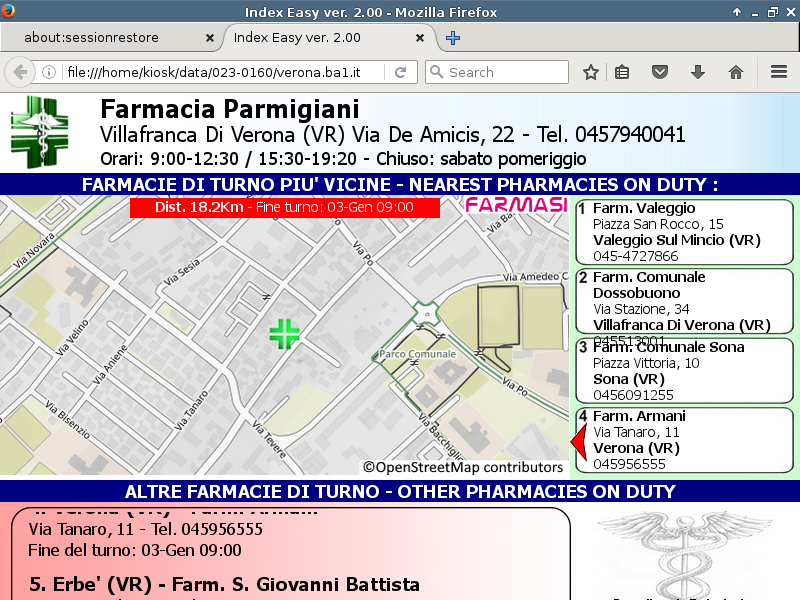Open the Firefox downloads arrow icon
The height and width of the screenshot is (600, 800).
click(x=698, y=72)
